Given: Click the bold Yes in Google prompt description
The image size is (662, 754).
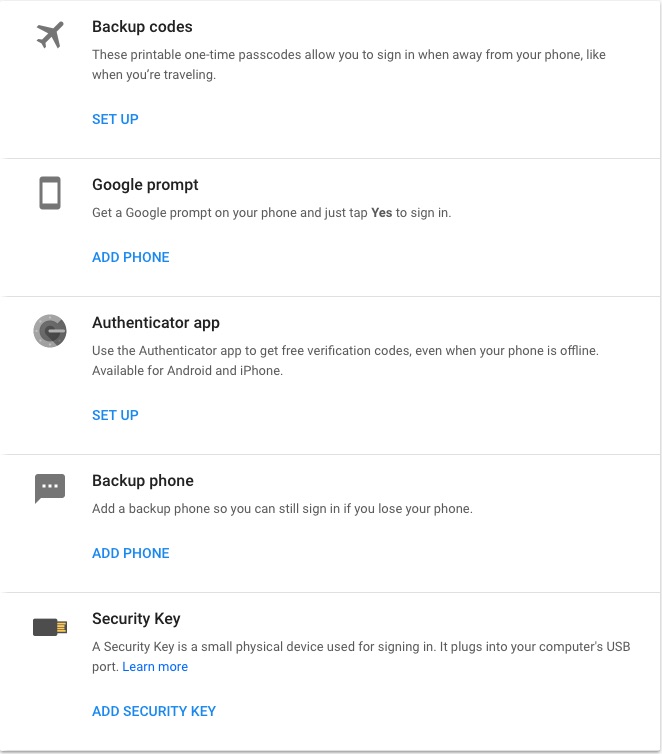Looking at the screenshot, I should (x=382, y=213).
